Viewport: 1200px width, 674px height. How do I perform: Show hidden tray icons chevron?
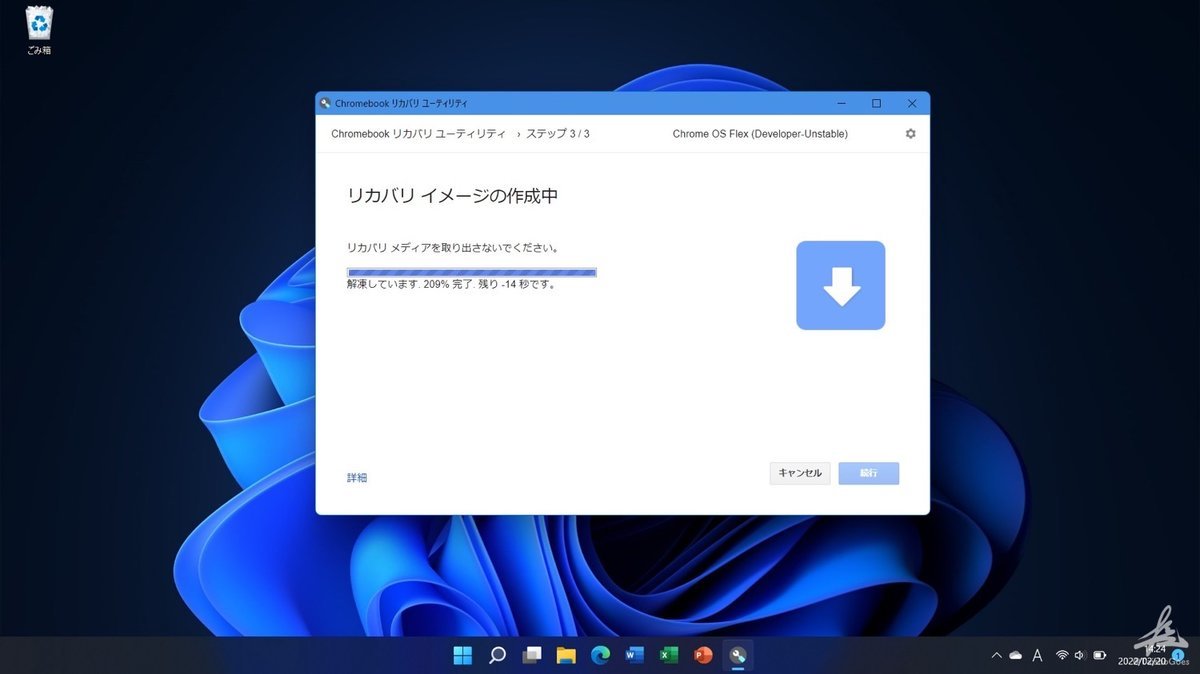[x=996, y=655]
